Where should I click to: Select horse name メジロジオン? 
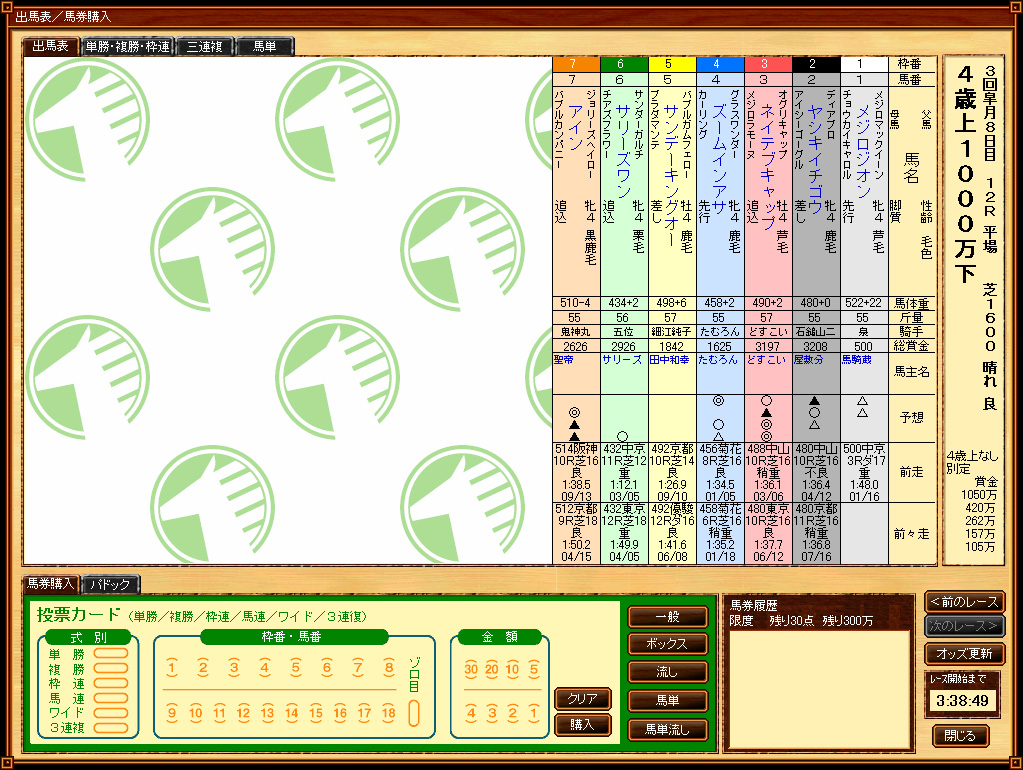pos(864,151)
